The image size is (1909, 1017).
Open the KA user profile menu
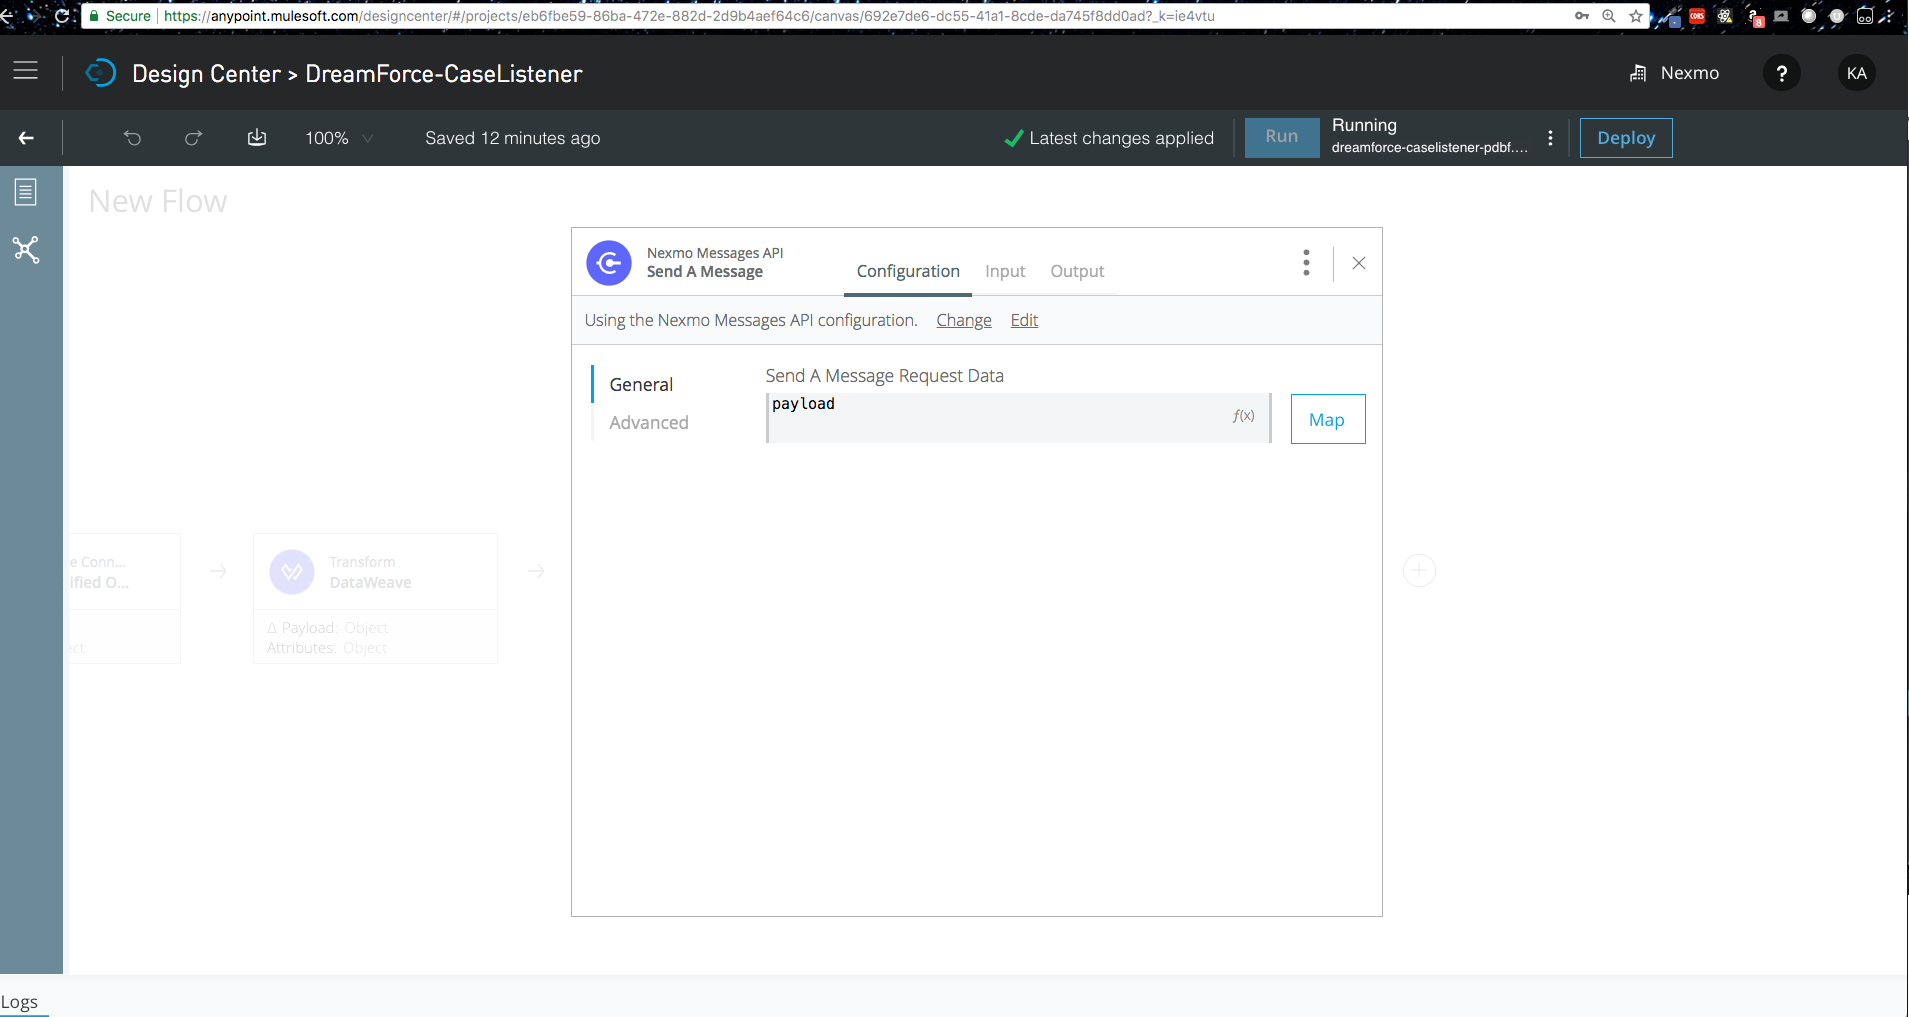point(1857,73)
